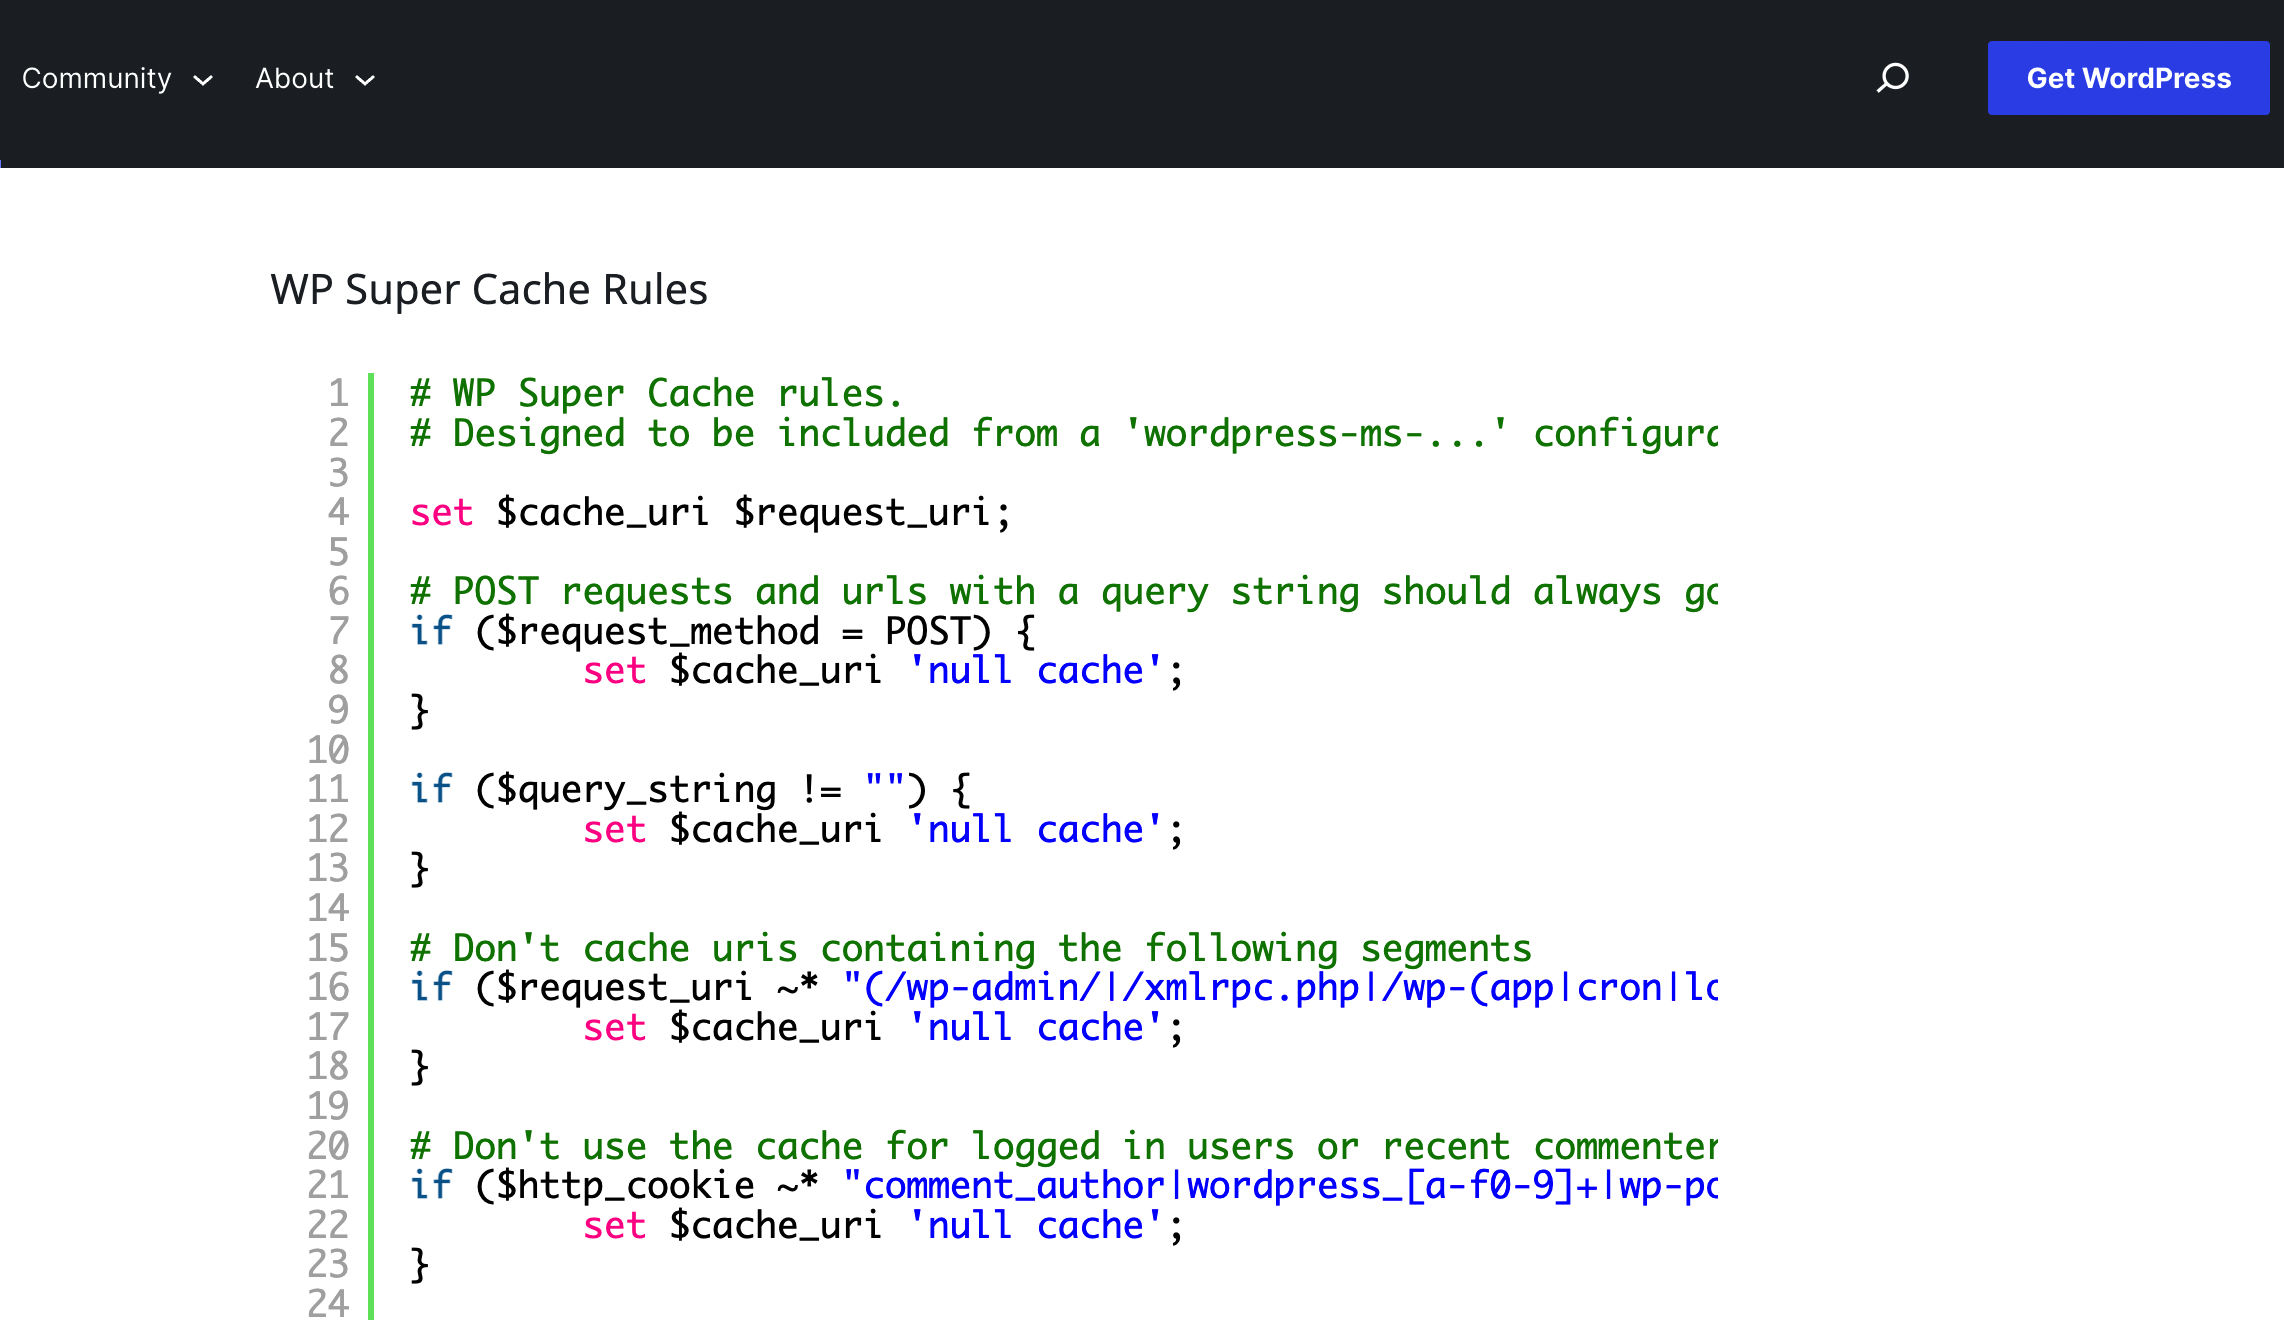The height and width of the screenshot is (1320, 2284).
Task: Click the closing brace on line 23
Action: click(417, 1264)
